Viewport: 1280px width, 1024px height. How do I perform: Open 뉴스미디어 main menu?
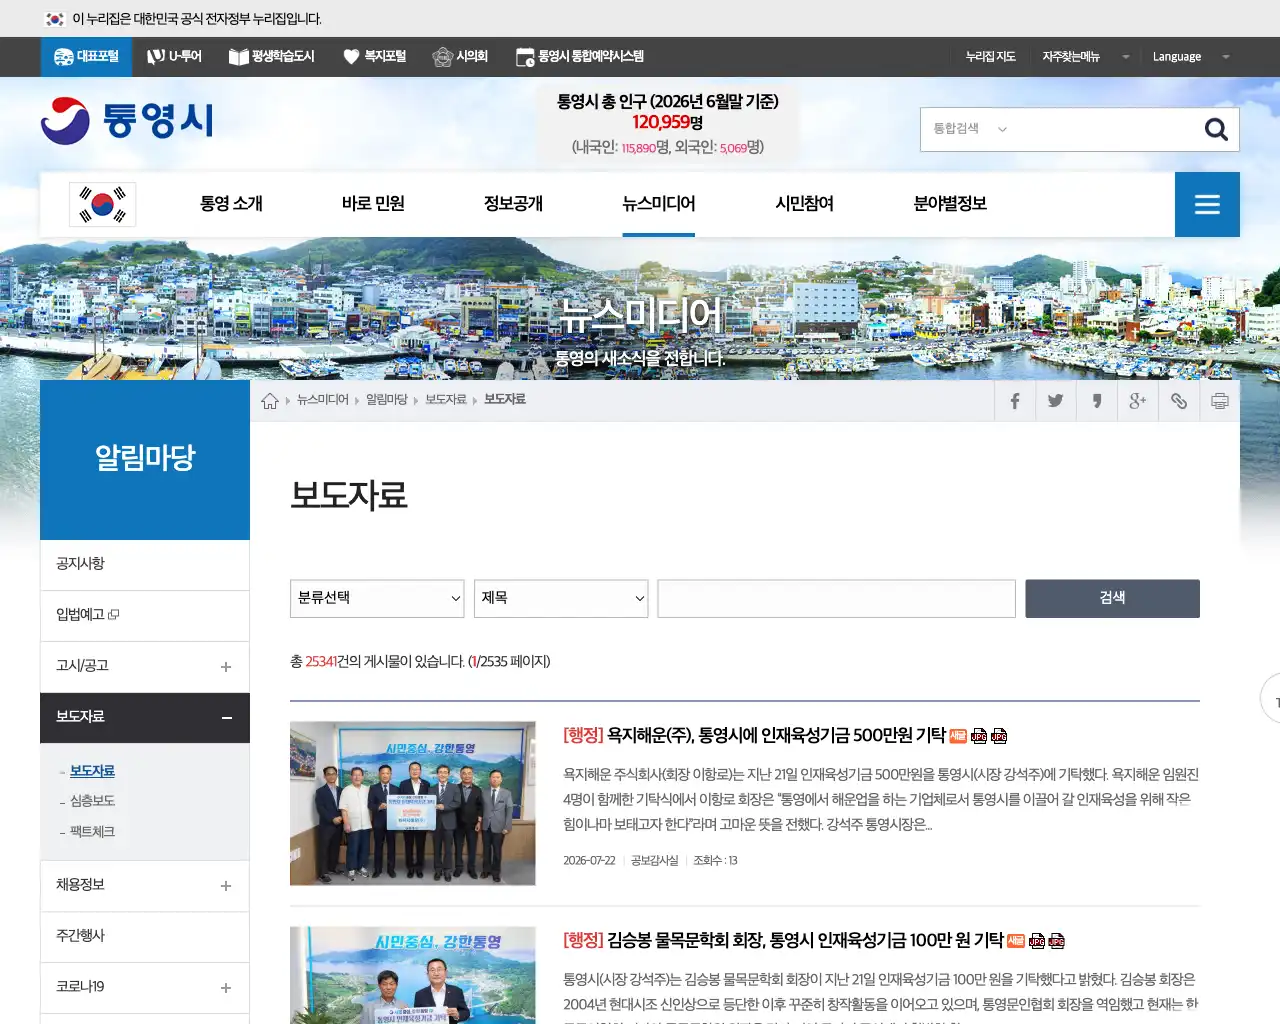[658, 204]
